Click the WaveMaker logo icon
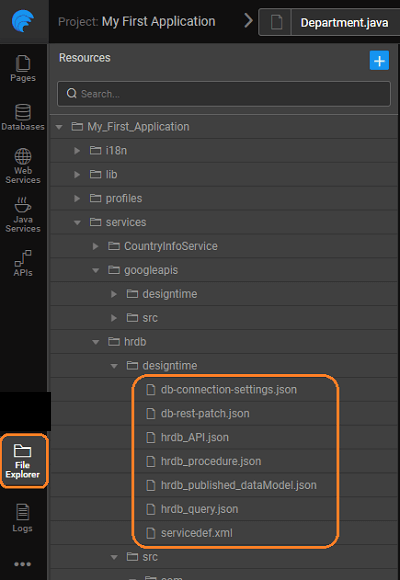This screenshot has width=400, height=580. 23,21
